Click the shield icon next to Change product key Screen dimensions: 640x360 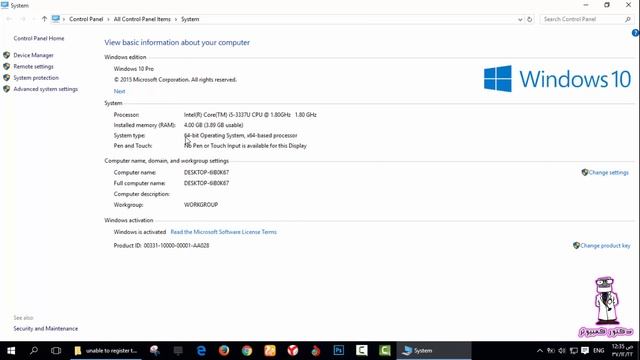click(x=576, y=246)
